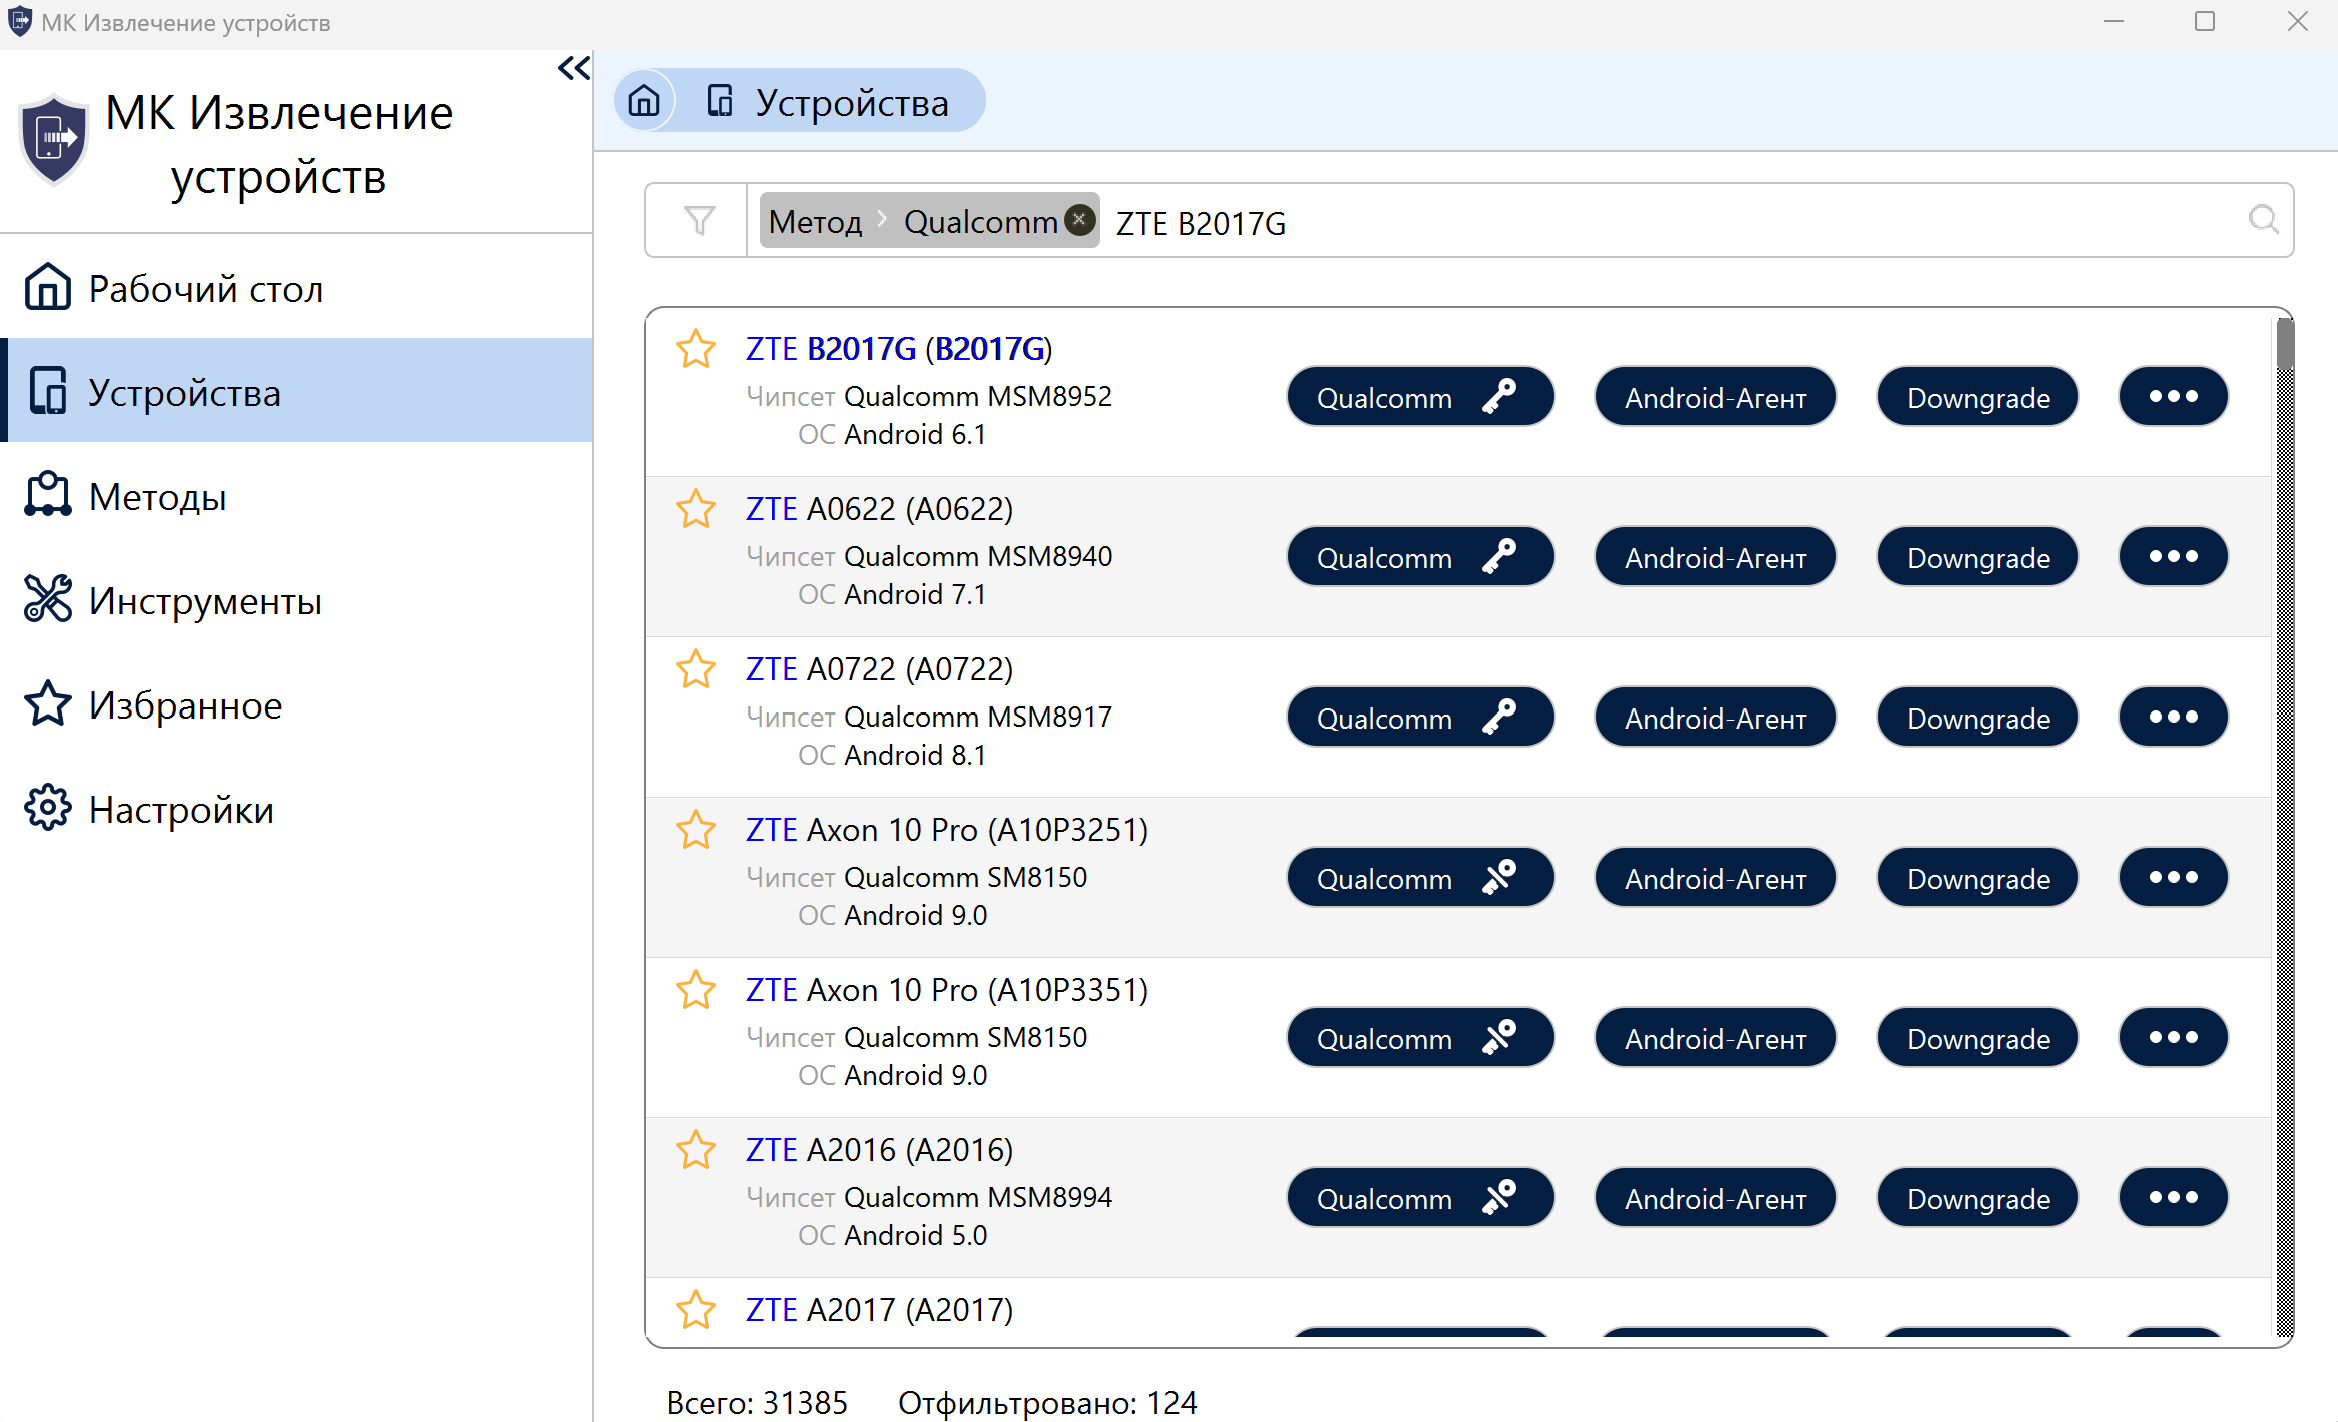Viewport: 2338px width, 1422px height.
Task: Click Downgrade for ZTE A0622
Action: [1978, 557]
